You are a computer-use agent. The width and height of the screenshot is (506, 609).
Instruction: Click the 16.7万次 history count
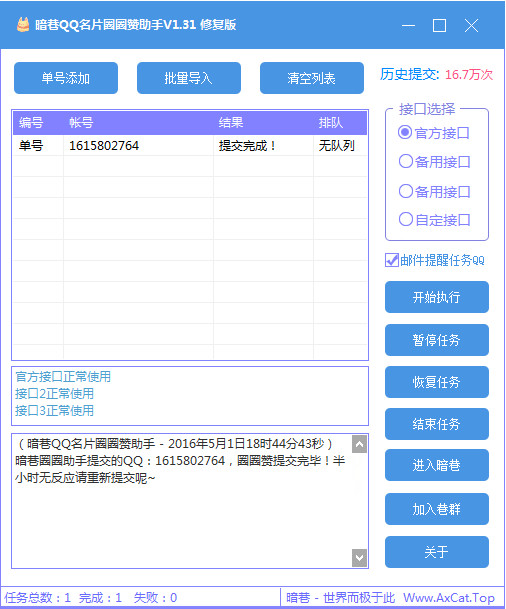tap(469, 74)
